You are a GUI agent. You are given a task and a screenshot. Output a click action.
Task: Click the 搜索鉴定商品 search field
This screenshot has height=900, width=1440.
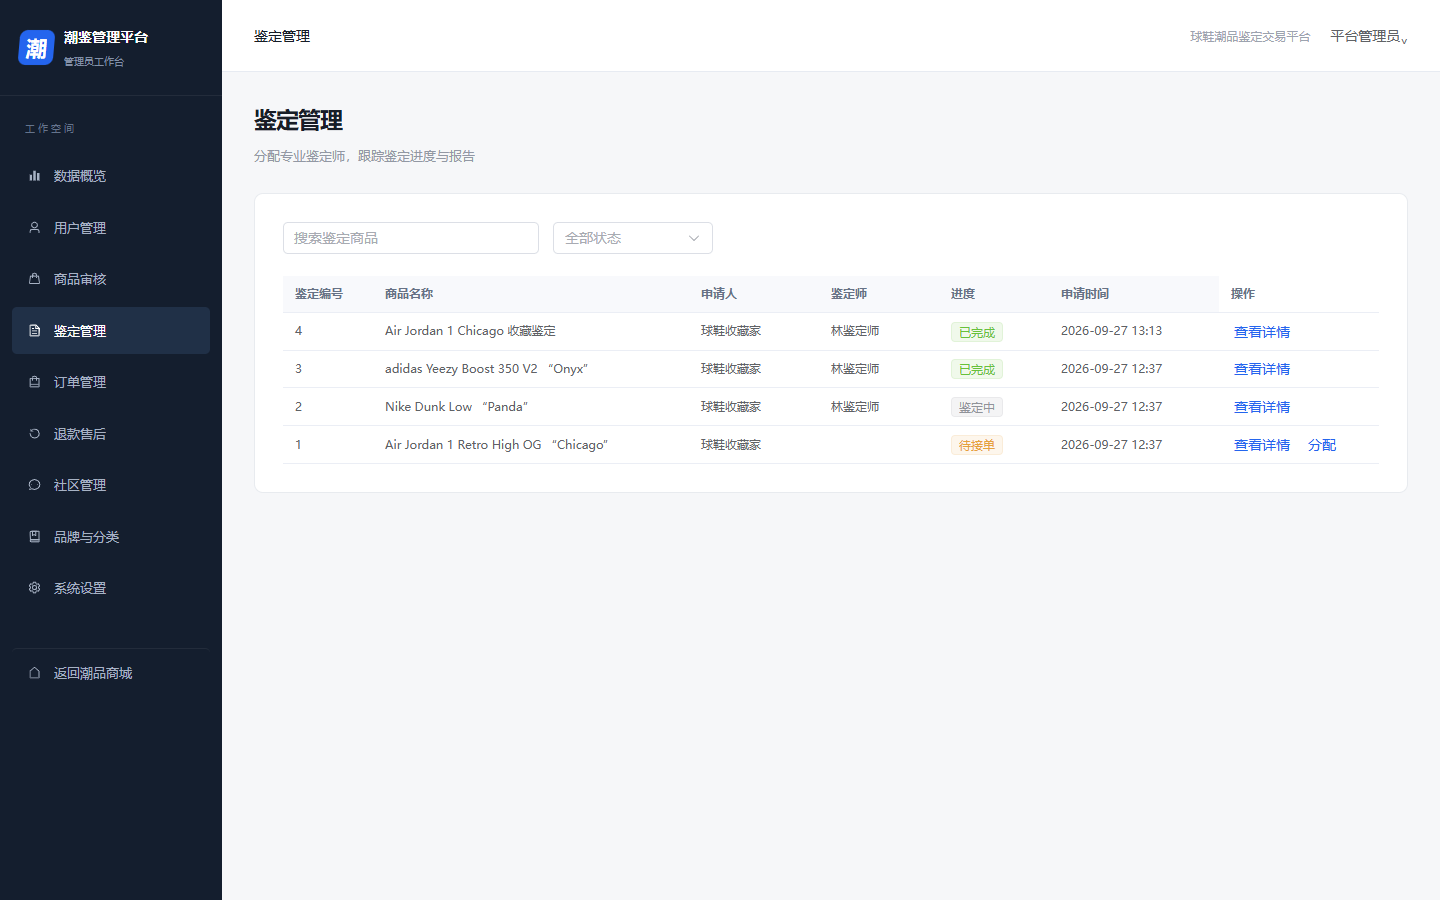(x=411, y=238)
